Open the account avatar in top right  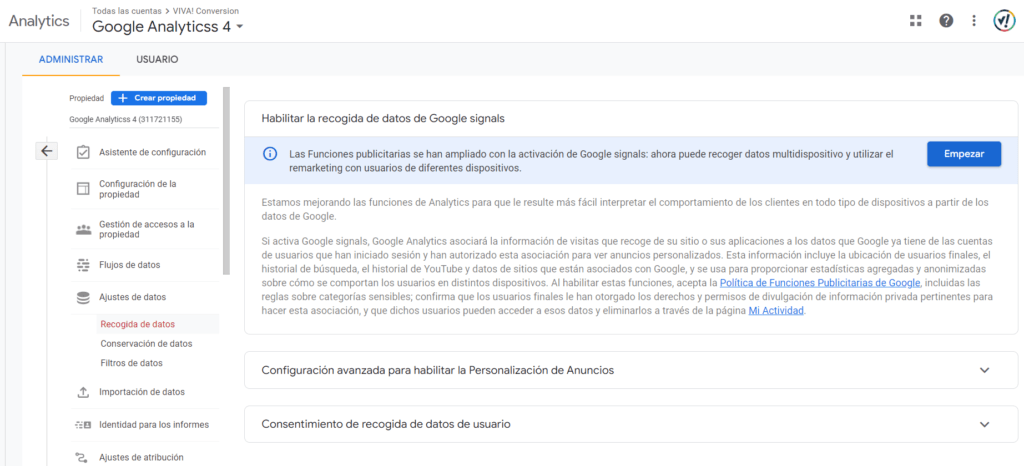click(1002, 21)
